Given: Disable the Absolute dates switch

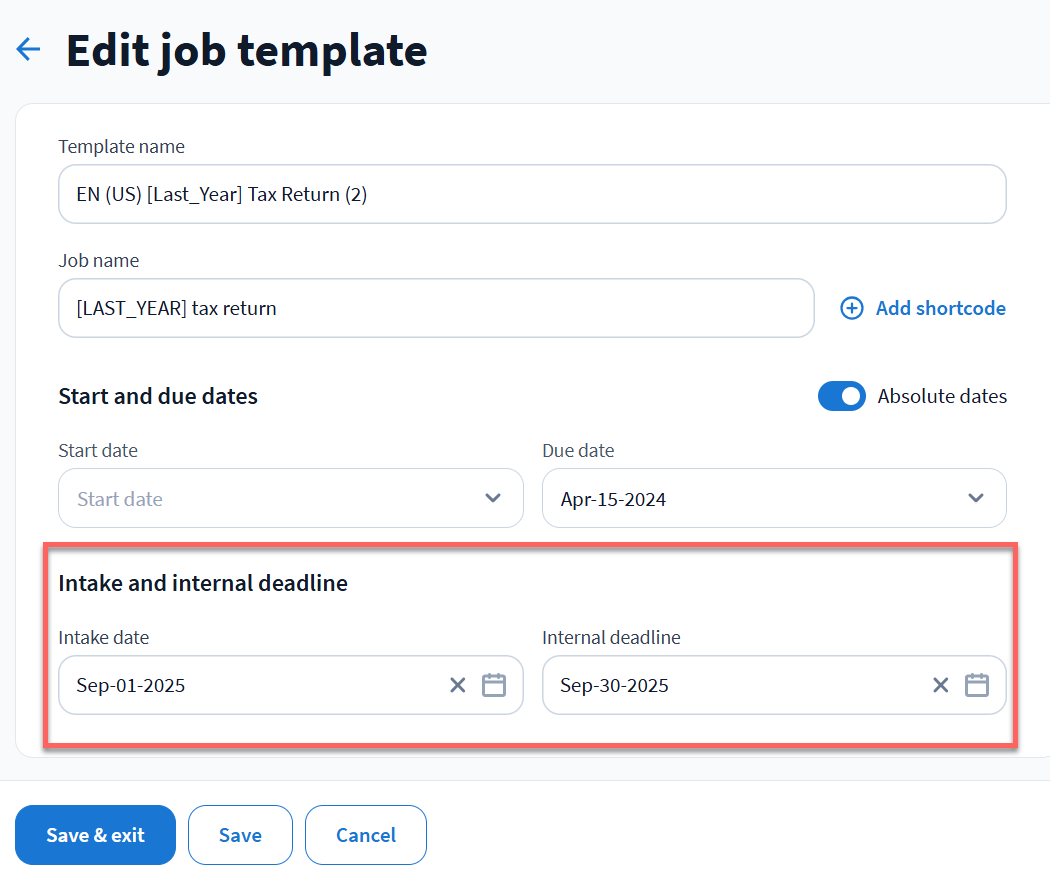Looking at the screenshot, I should [842, 396].
